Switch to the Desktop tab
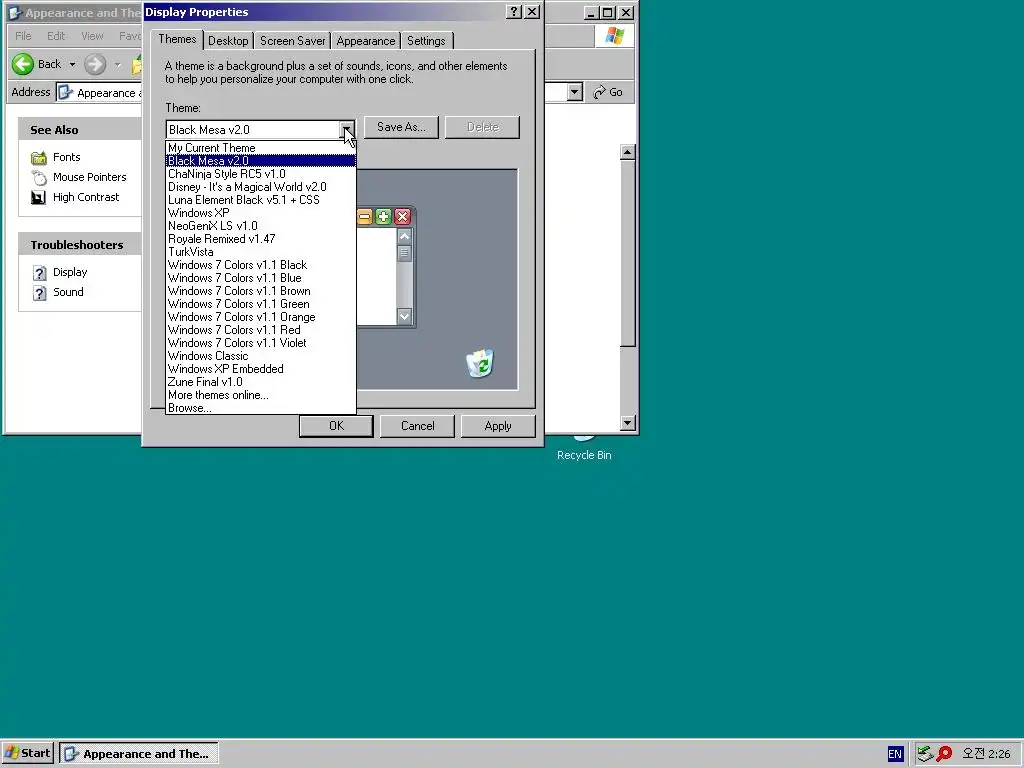This screenshot has width=1024, height=768. 228,40
